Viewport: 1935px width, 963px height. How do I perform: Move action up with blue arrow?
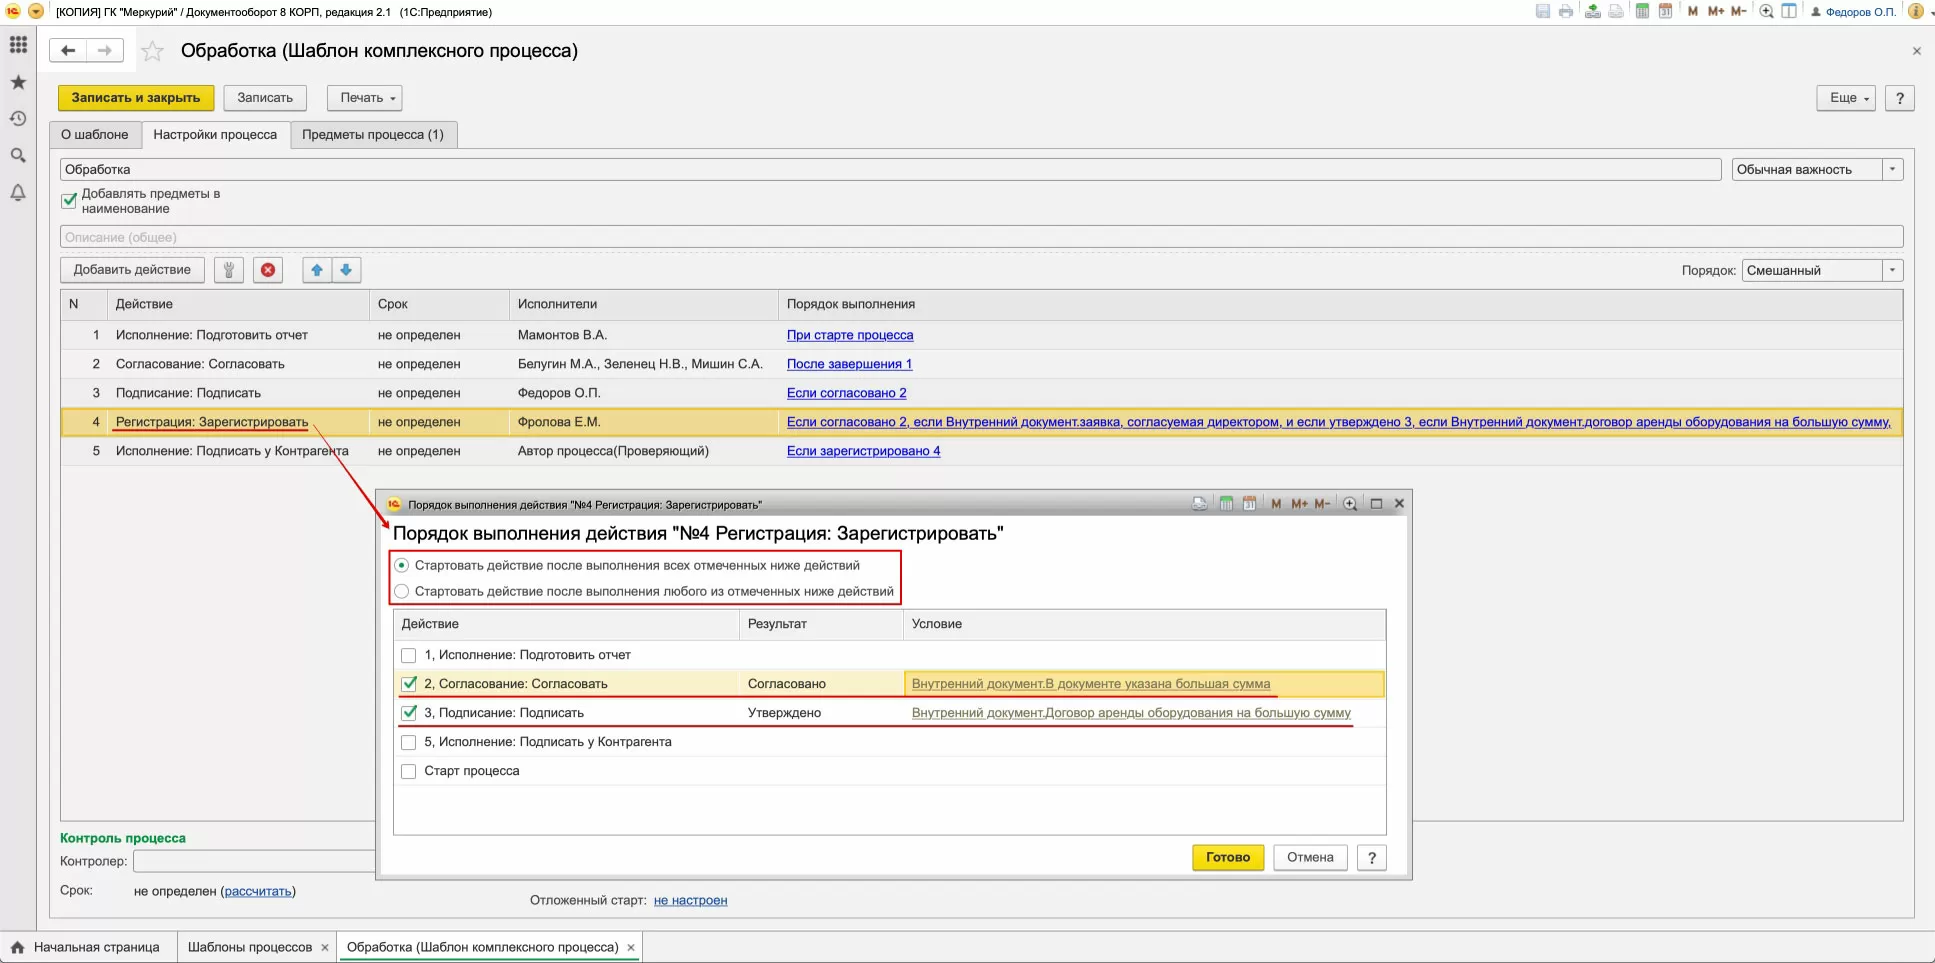(x=317, y=270)
